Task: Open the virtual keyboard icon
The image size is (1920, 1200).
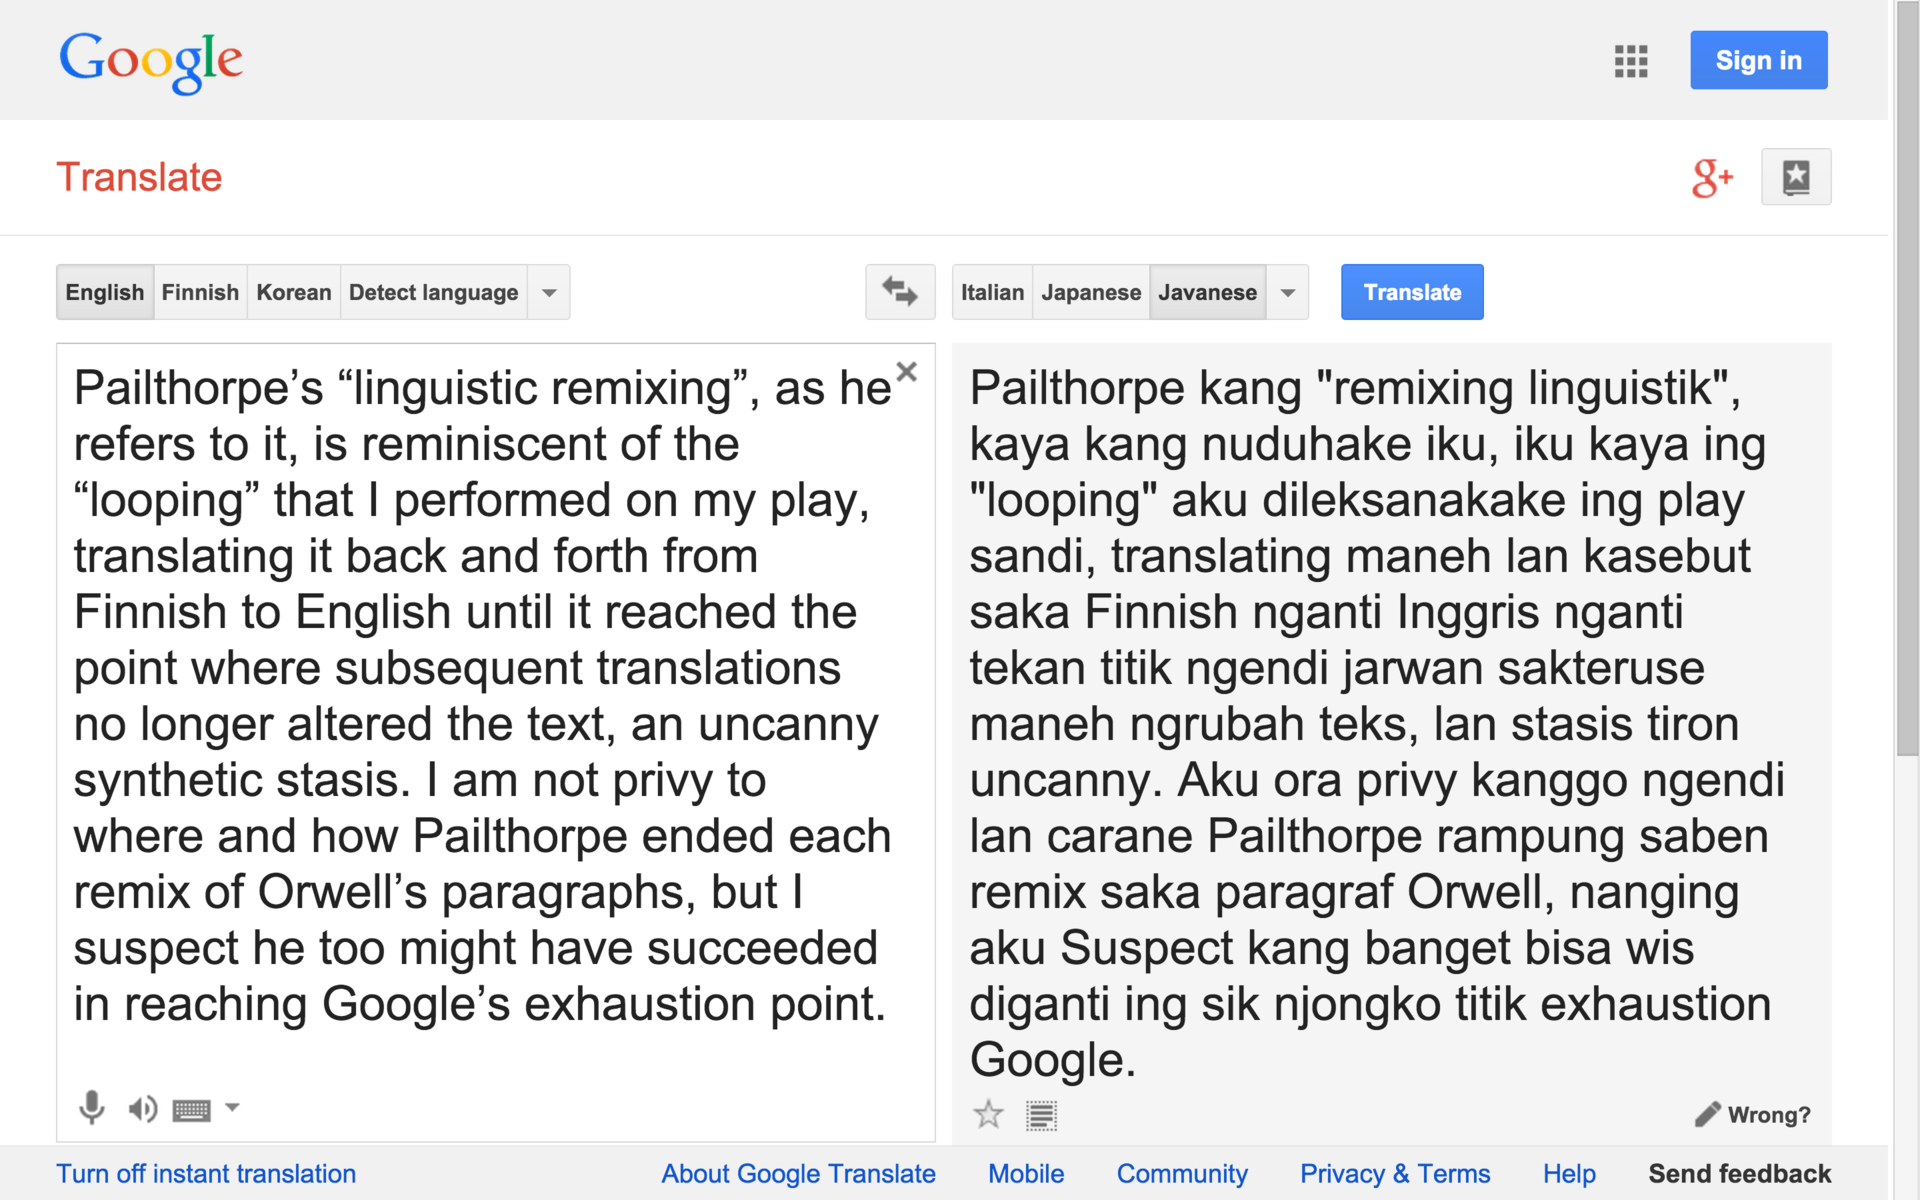Action: coord(191,1109)
